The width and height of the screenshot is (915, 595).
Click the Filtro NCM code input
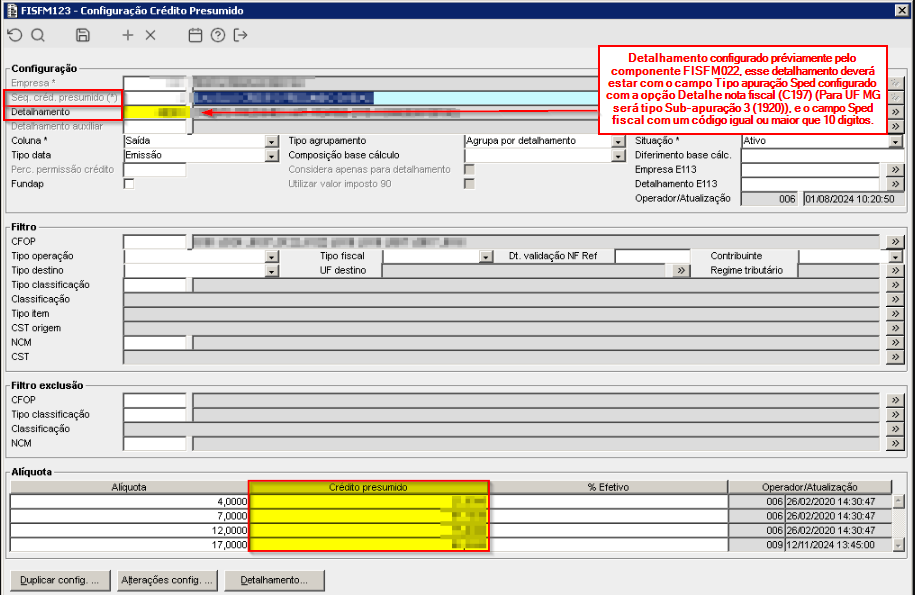coord(155,342)
